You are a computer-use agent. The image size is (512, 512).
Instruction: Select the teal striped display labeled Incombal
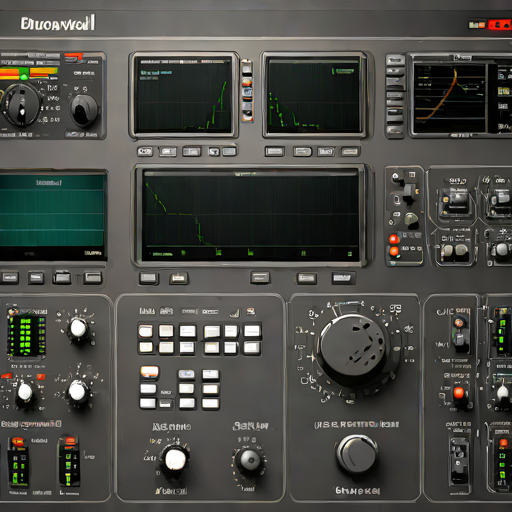click(x=53, y=215)
